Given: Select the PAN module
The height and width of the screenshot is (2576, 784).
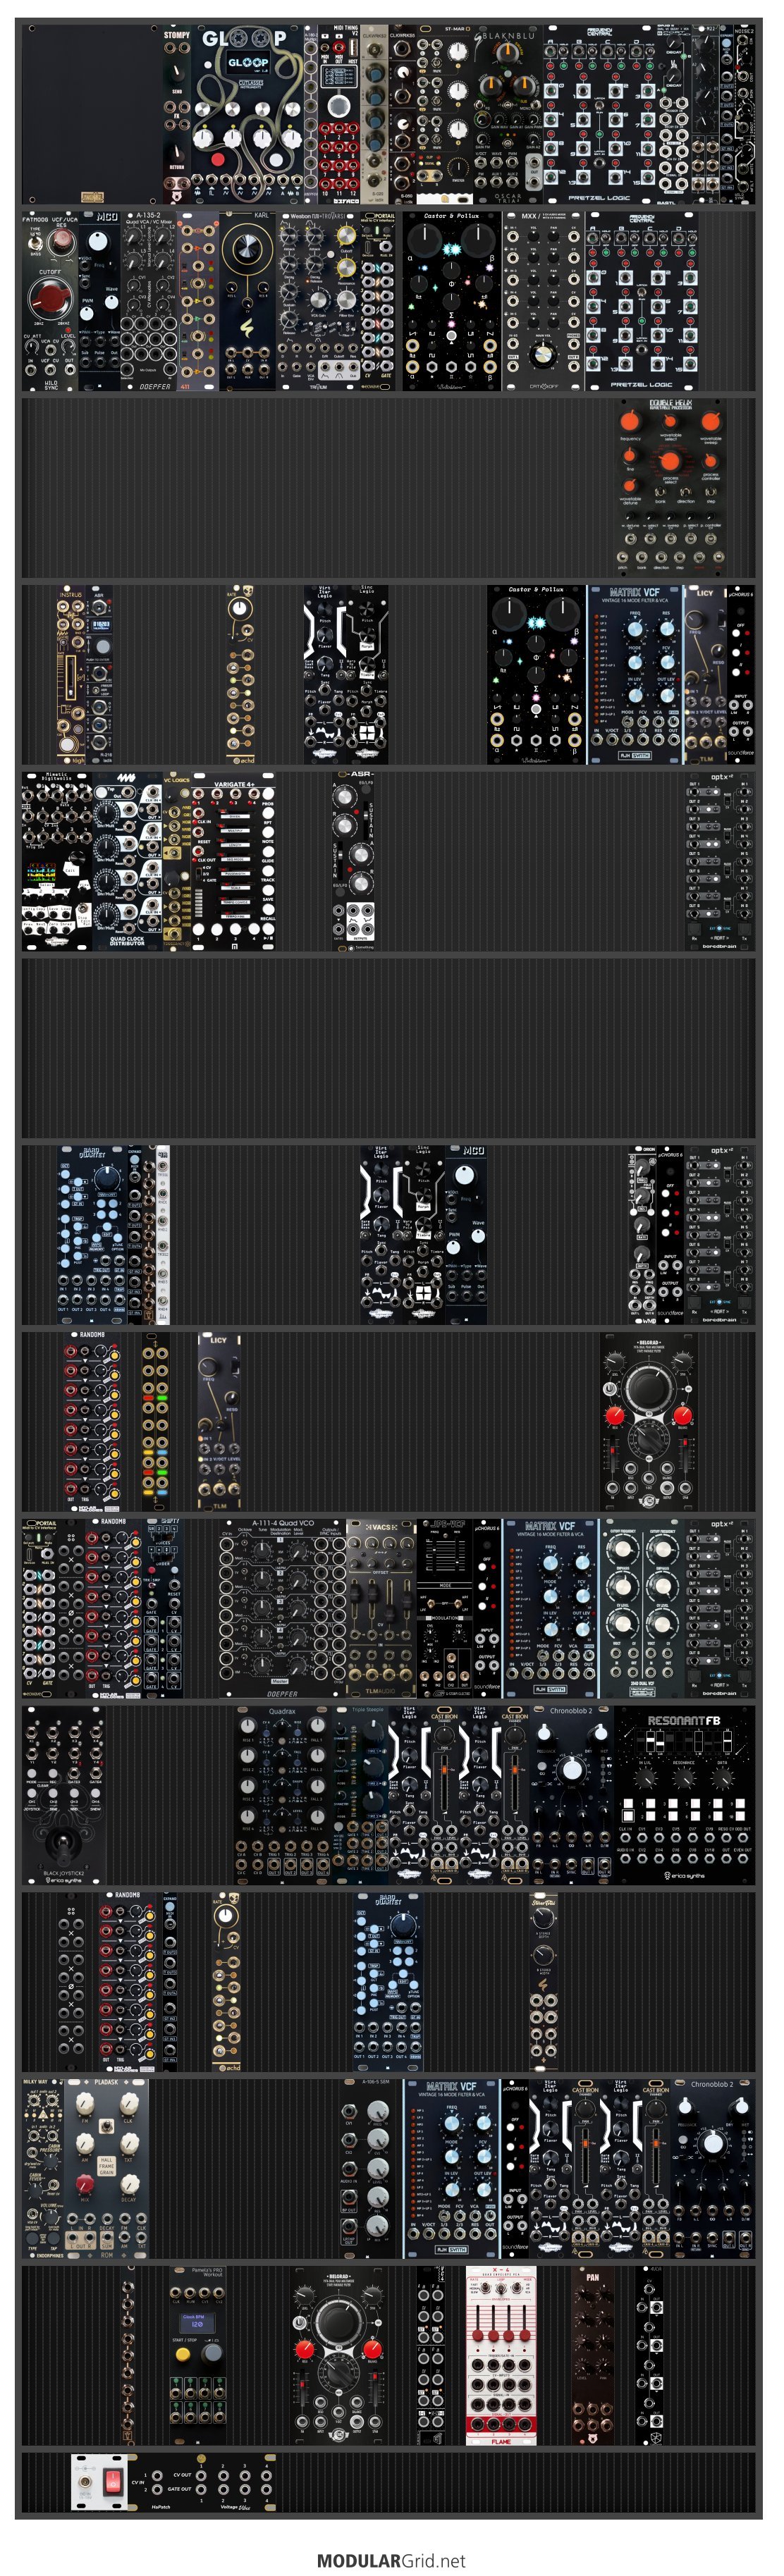Looking at the screenshot, I should click(x=592, y=2355).
